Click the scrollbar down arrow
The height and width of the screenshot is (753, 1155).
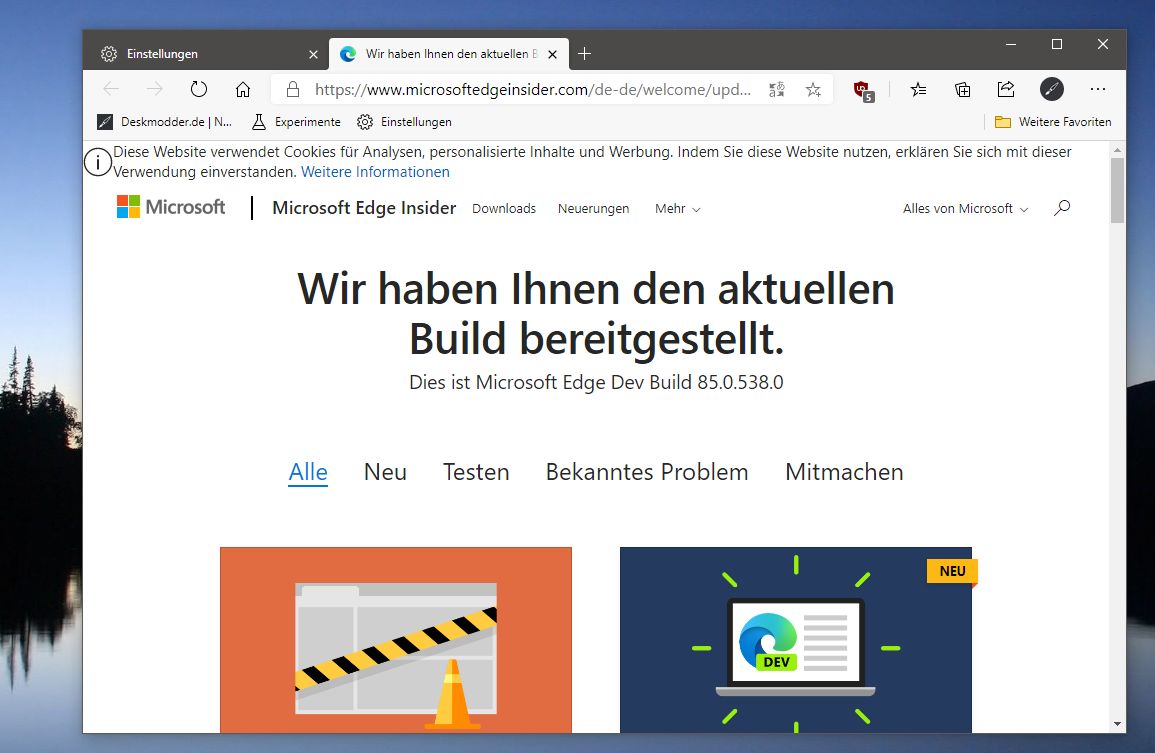click(1117, 724)
